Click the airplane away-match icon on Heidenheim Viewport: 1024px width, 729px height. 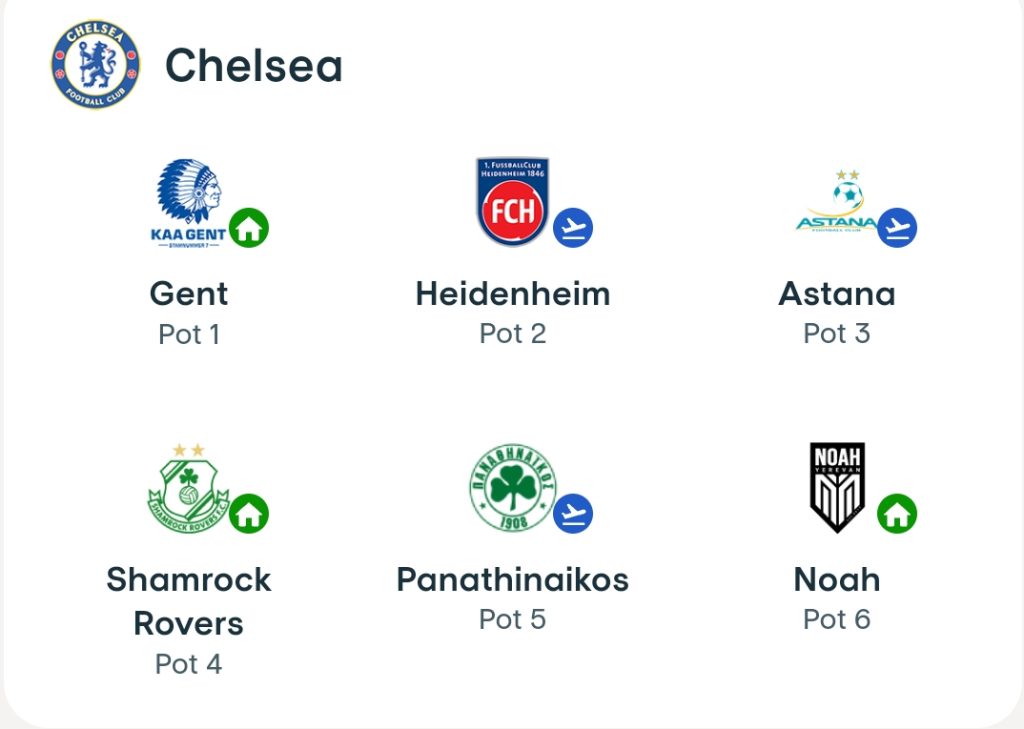click(573, 227)
